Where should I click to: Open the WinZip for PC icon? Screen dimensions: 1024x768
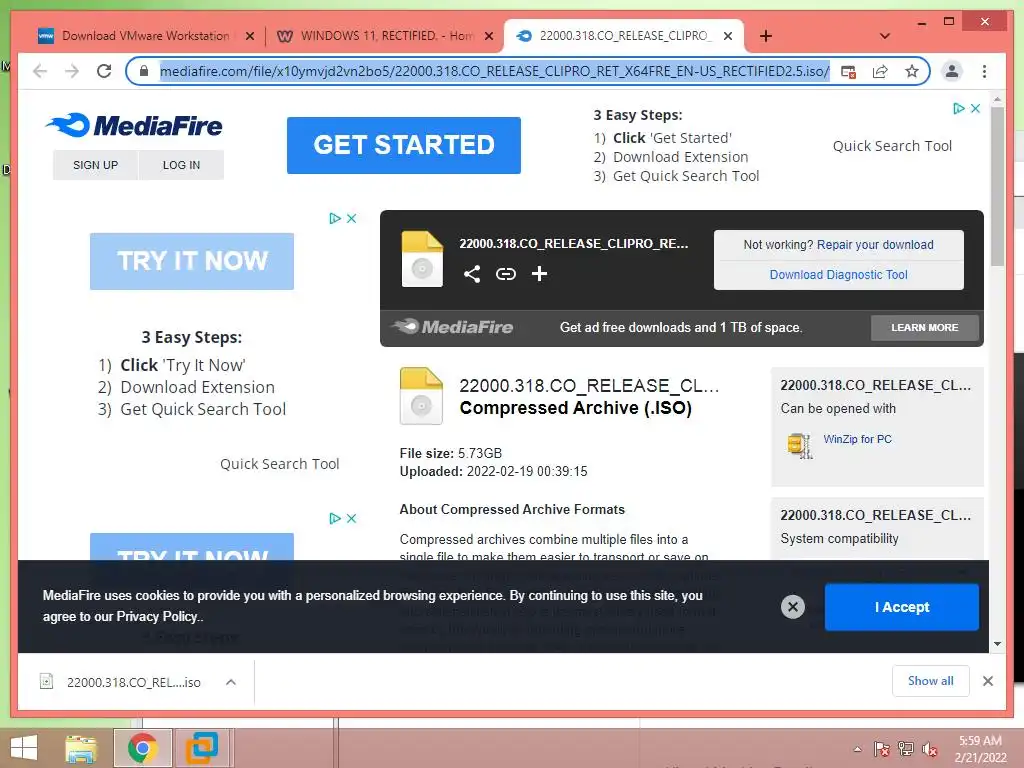(799, 445)
